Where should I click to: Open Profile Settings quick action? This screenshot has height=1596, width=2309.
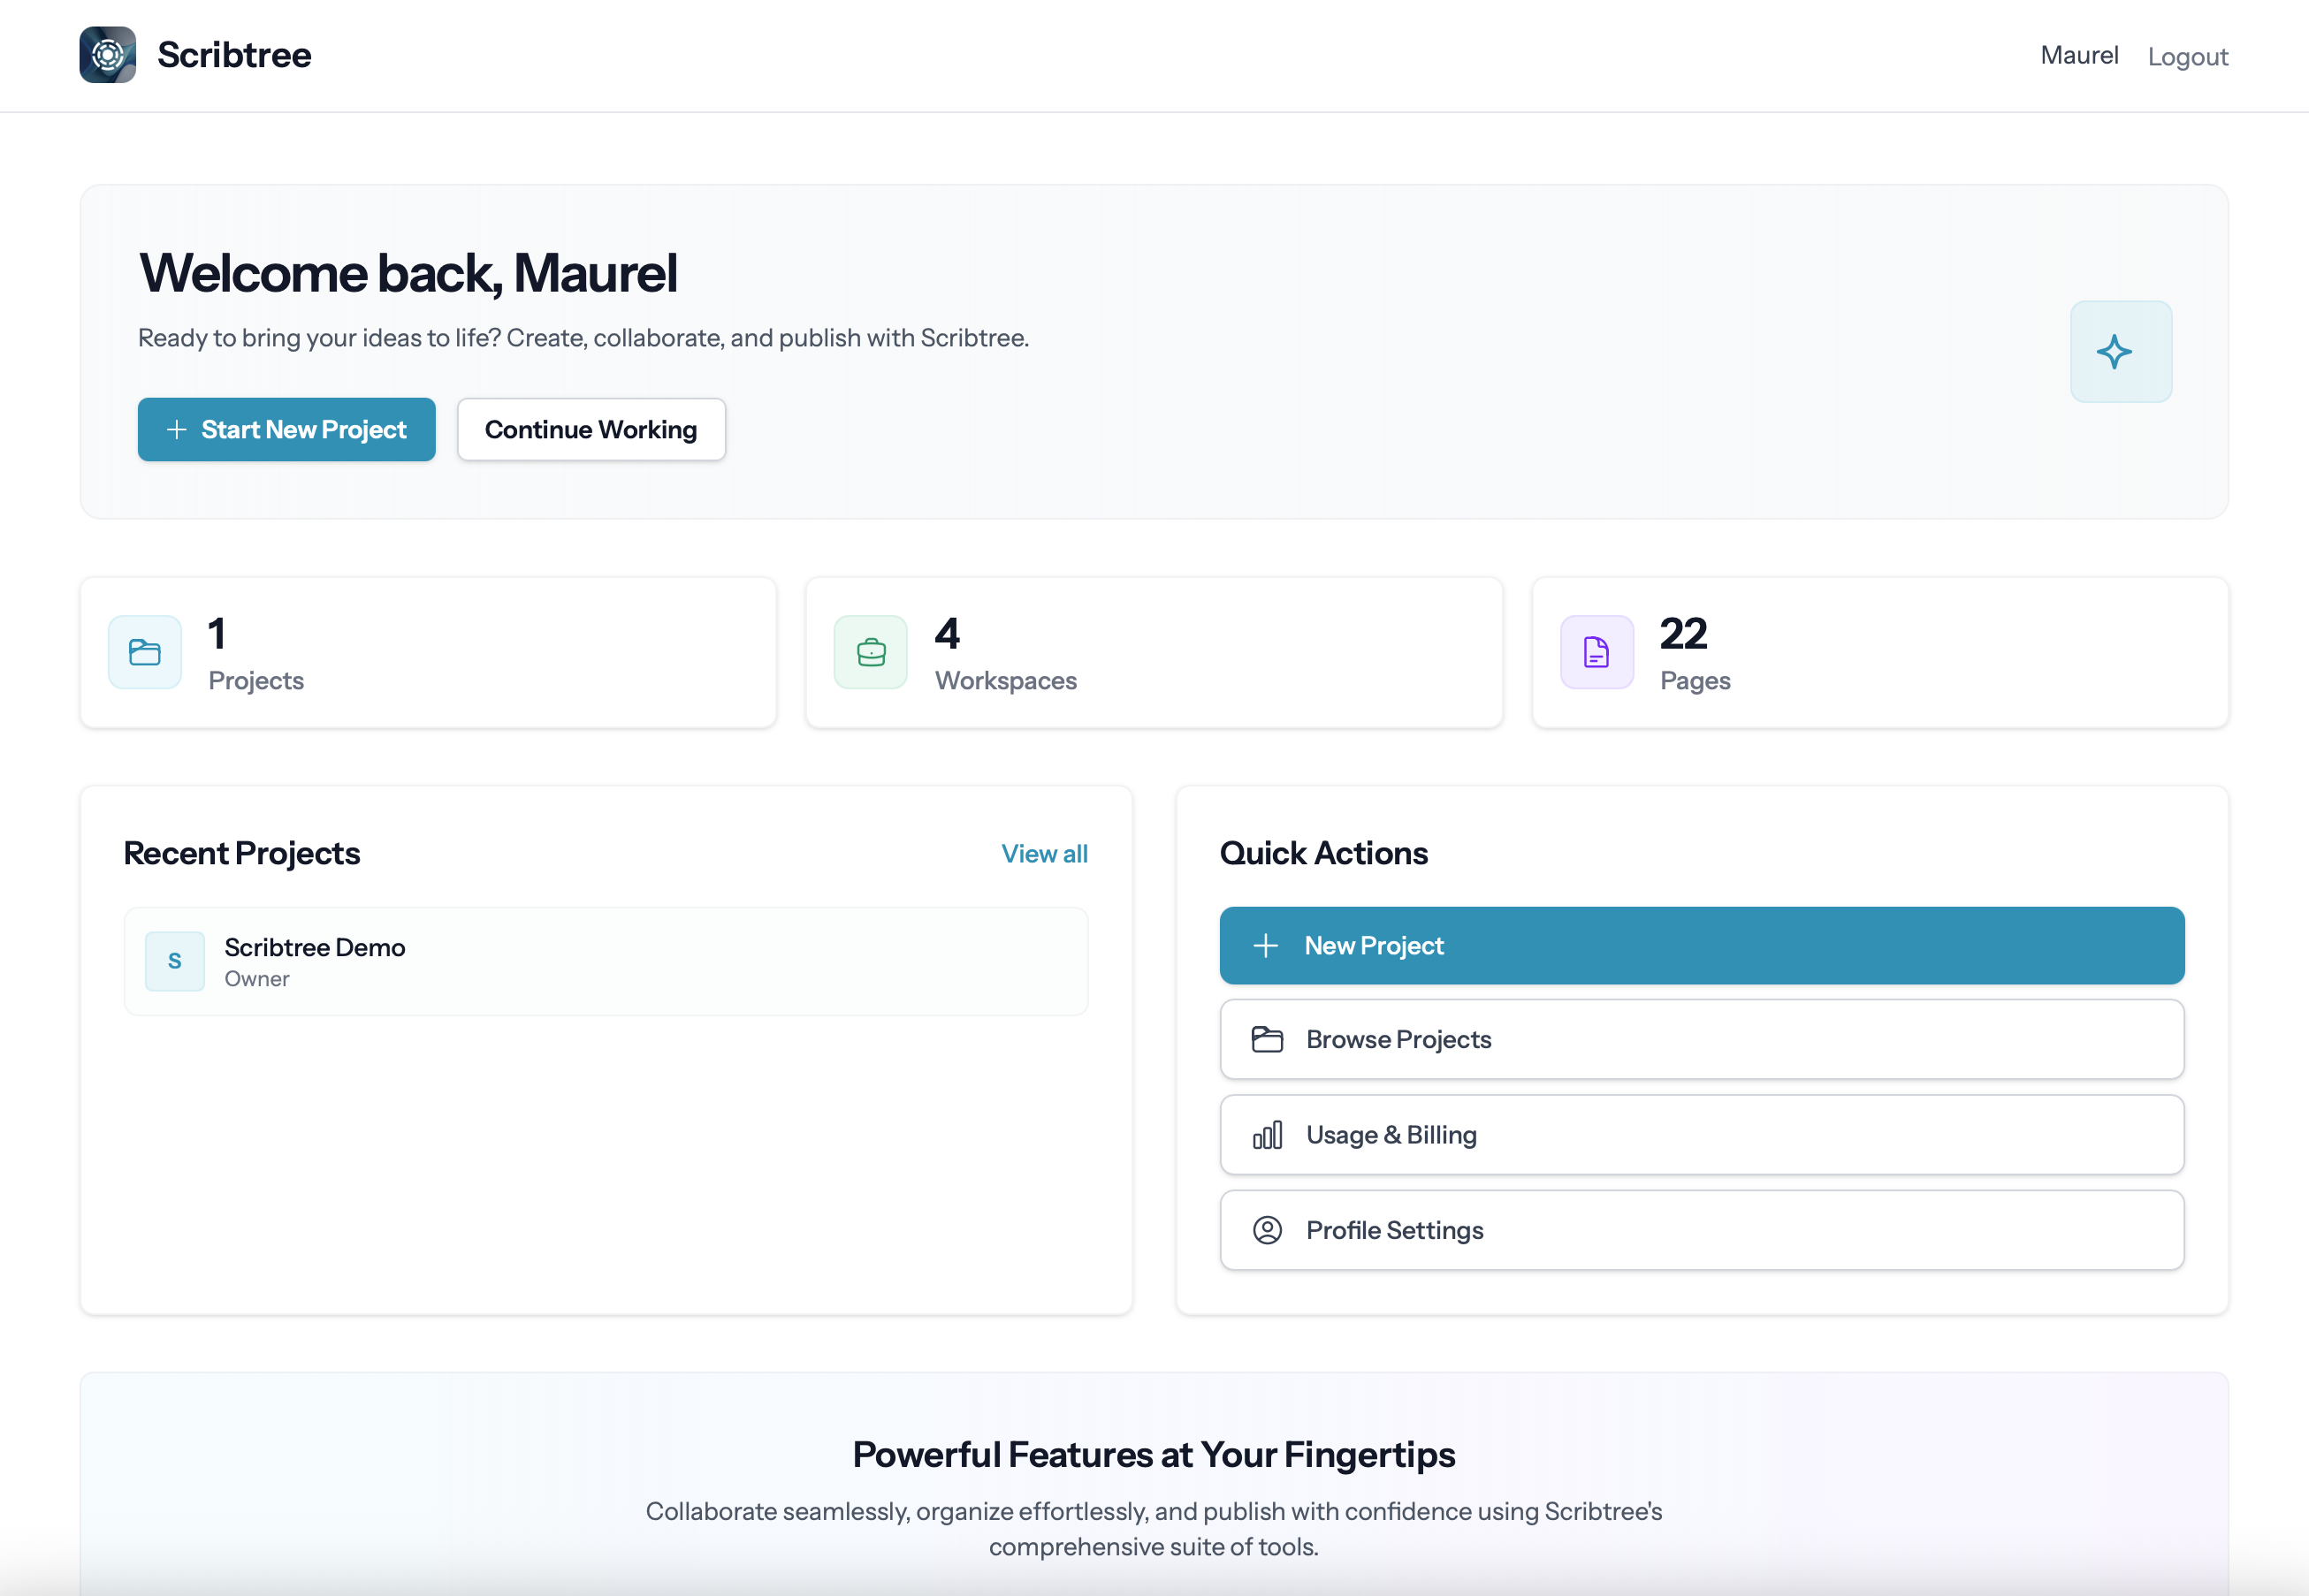(x=1701, y=1230)
